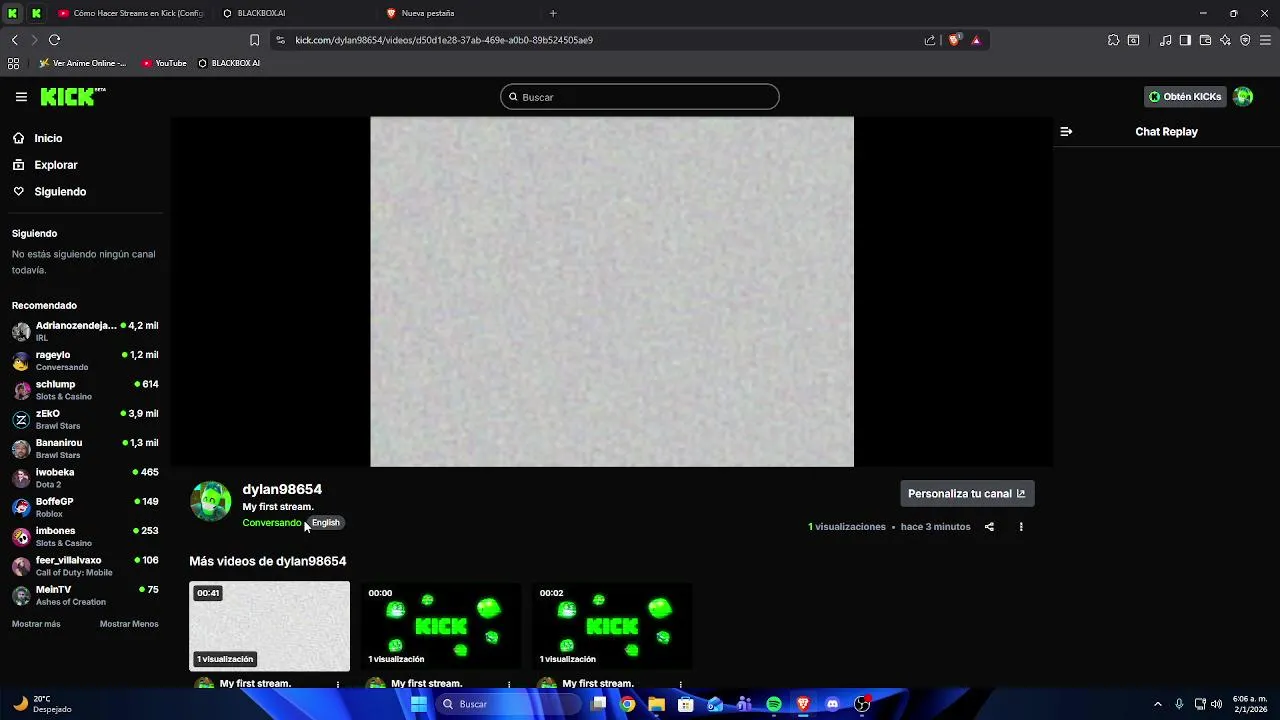Viewport: 1280px width, 720px height.
Task: Switch to the BLACKBOX.AI tab
Action: coord(293,13)
